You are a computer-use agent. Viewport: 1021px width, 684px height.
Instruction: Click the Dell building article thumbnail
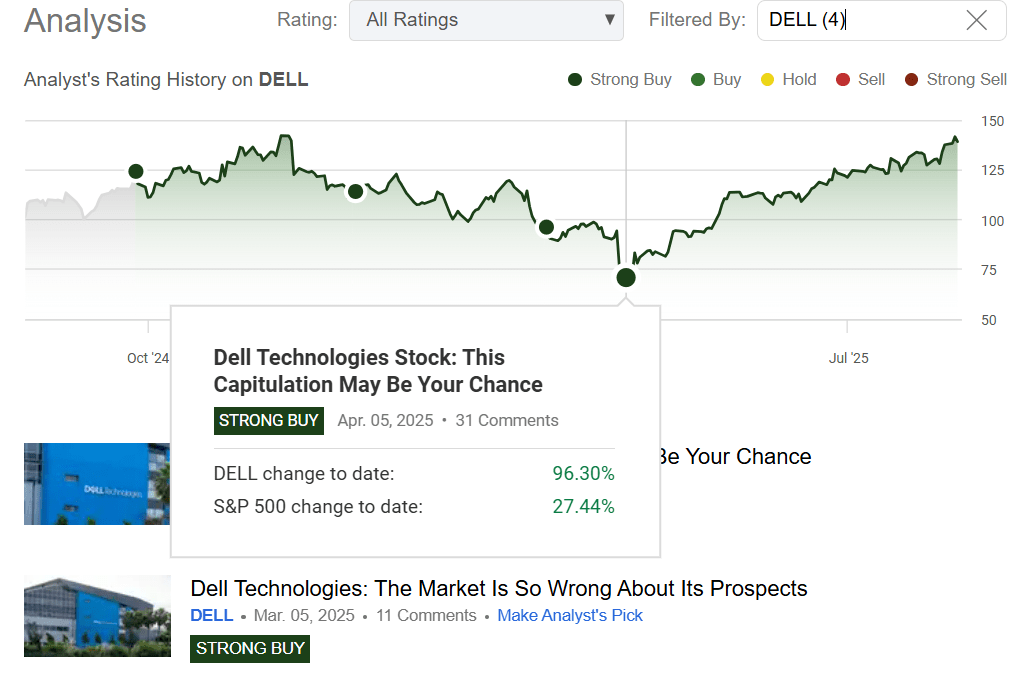[97, 614]
